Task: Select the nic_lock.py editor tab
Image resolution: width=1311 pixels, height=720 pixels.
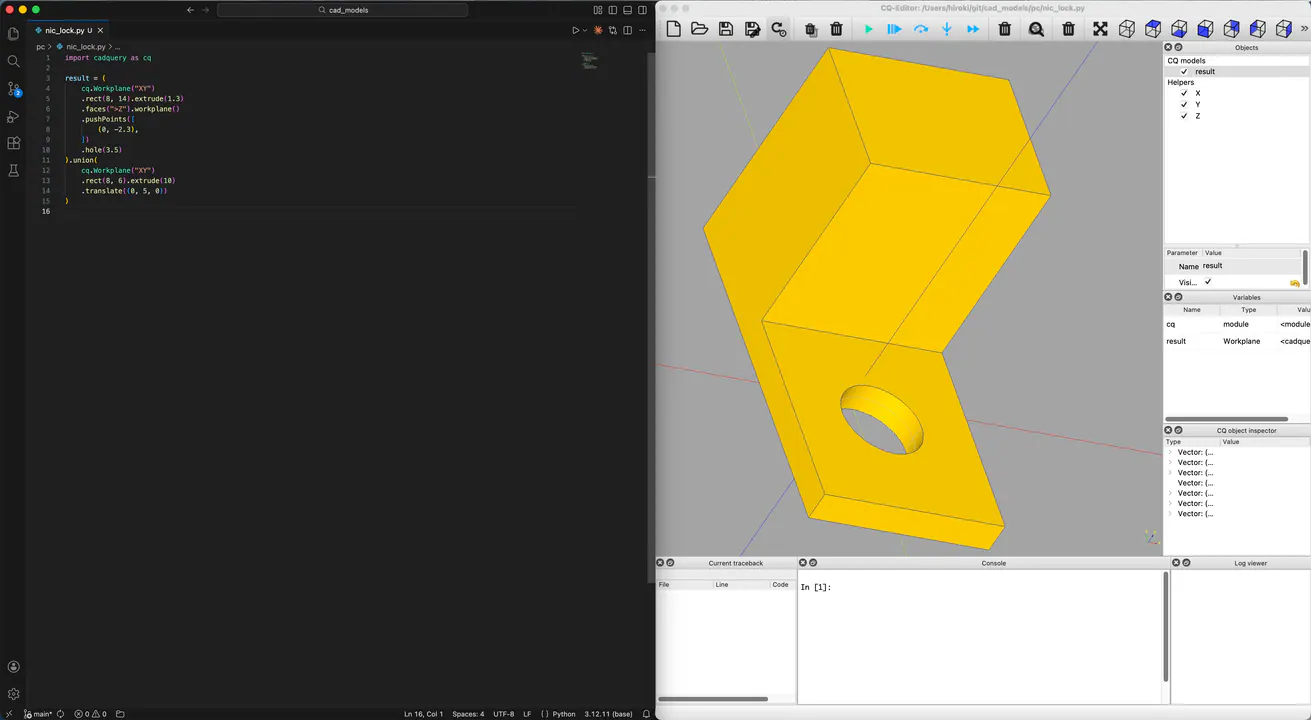Action: [x=66, y=31]
